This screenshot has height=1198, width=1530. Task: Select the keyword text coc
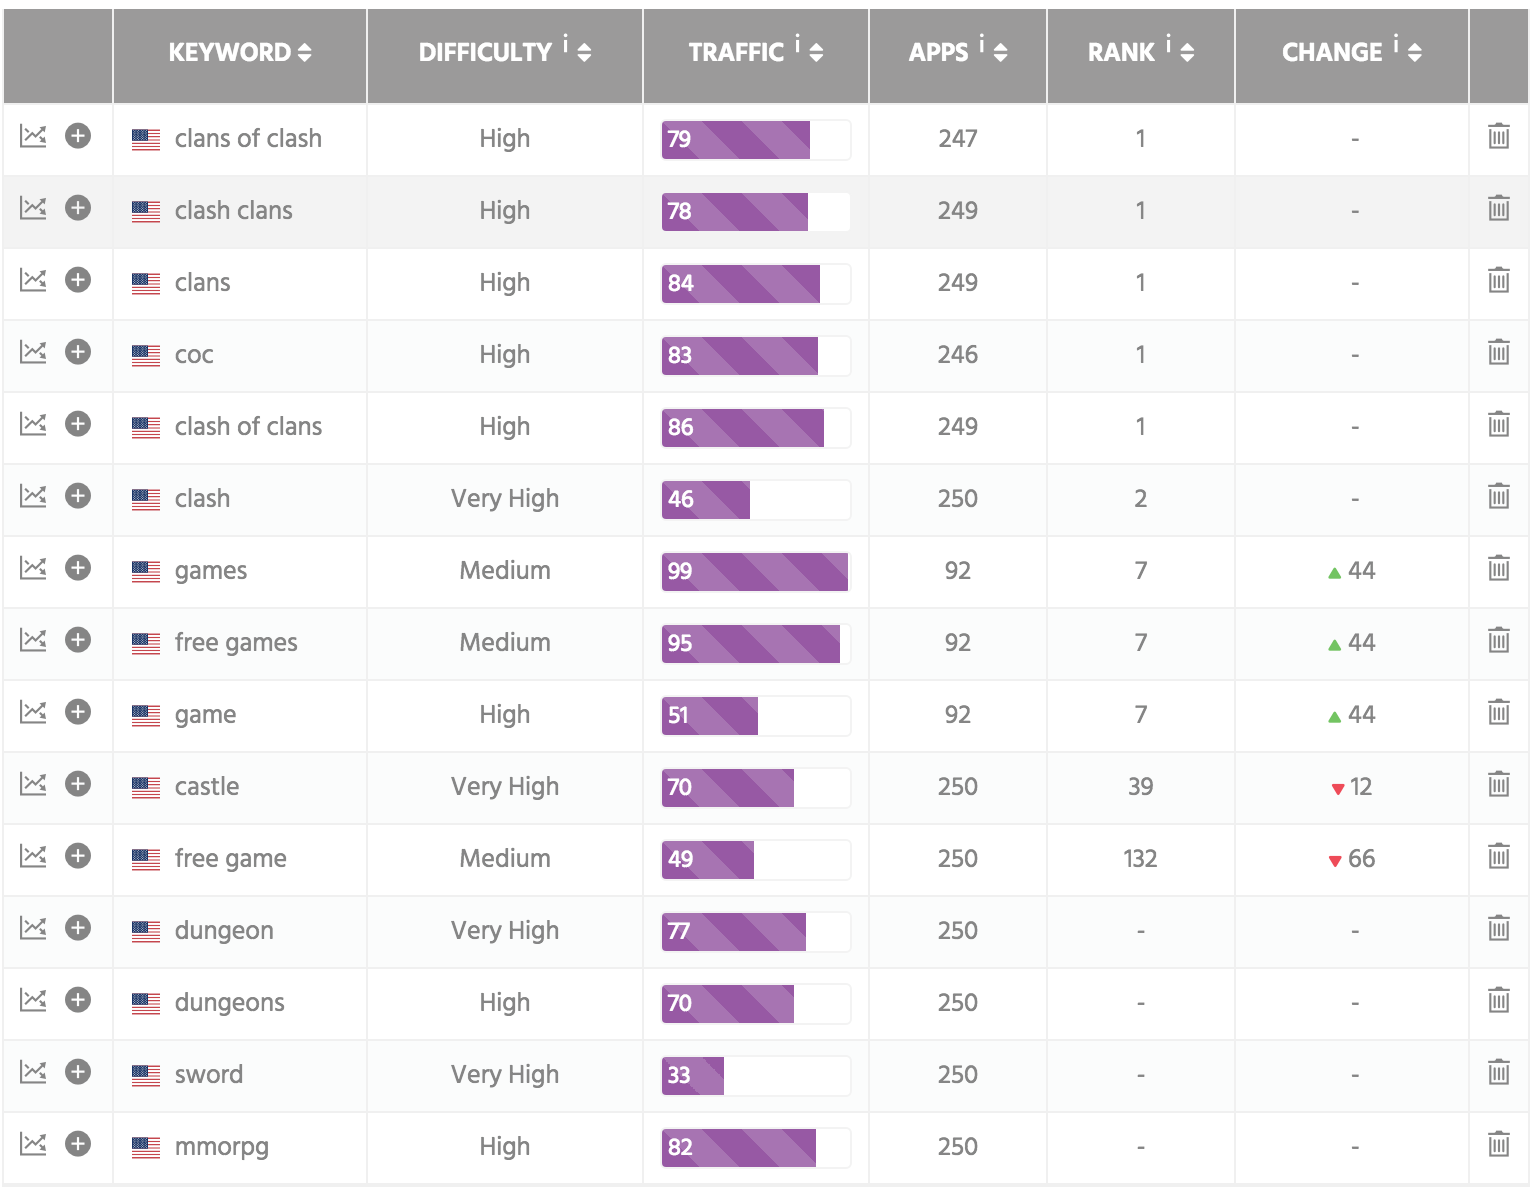[194, 355]
